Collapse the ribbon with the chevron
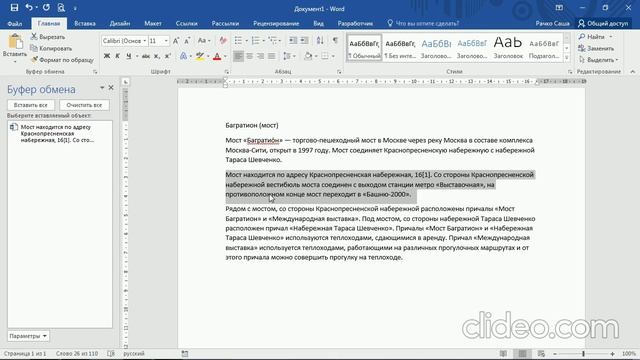The height and width of the screenshot is (360, 640). [x=632, y=71]
